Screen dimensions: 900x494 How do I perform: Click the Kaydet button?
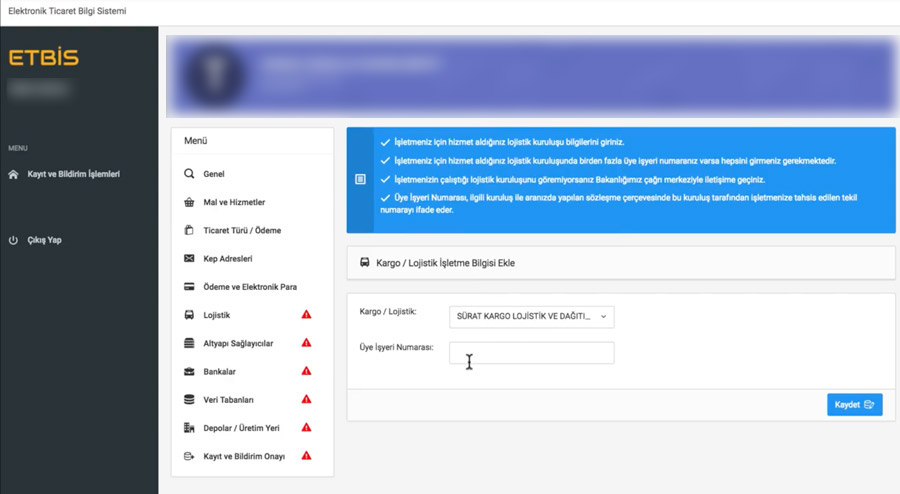(x=855, y=404)
